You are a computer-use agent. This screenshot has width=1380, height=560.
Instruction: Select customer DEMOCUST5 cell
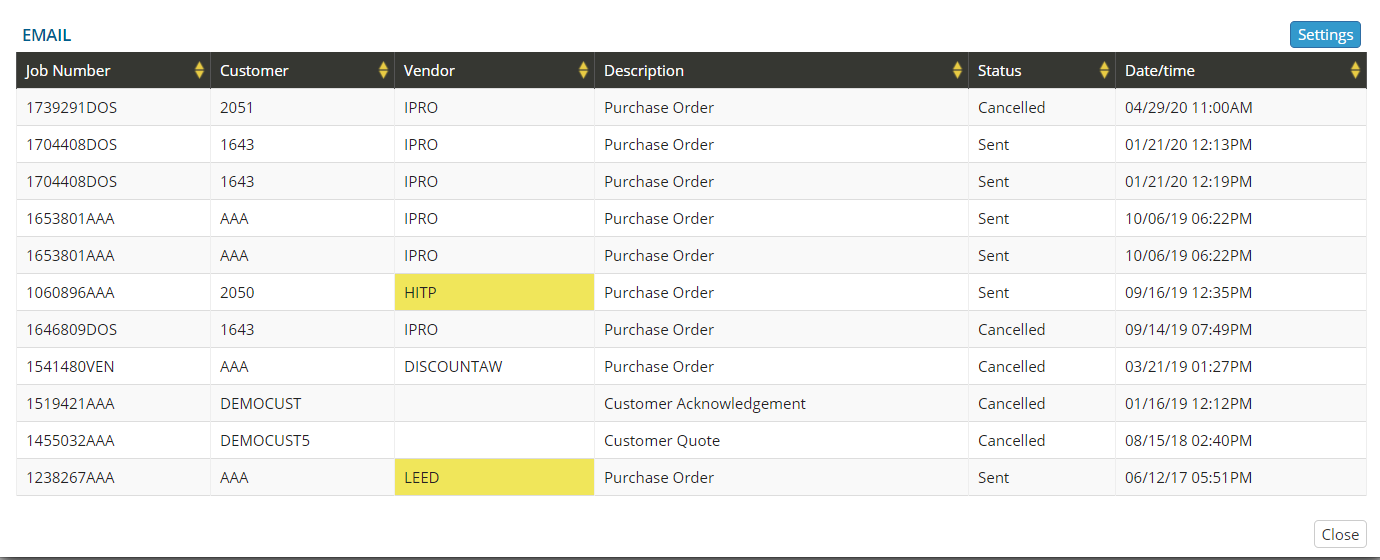click(x=265, y=440)
